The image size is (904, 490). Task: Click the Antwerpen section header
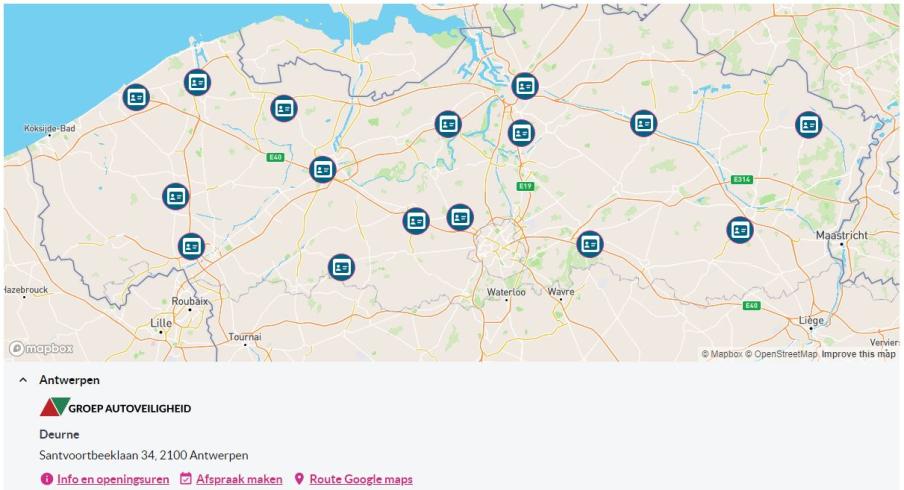[x=69, y=380]
